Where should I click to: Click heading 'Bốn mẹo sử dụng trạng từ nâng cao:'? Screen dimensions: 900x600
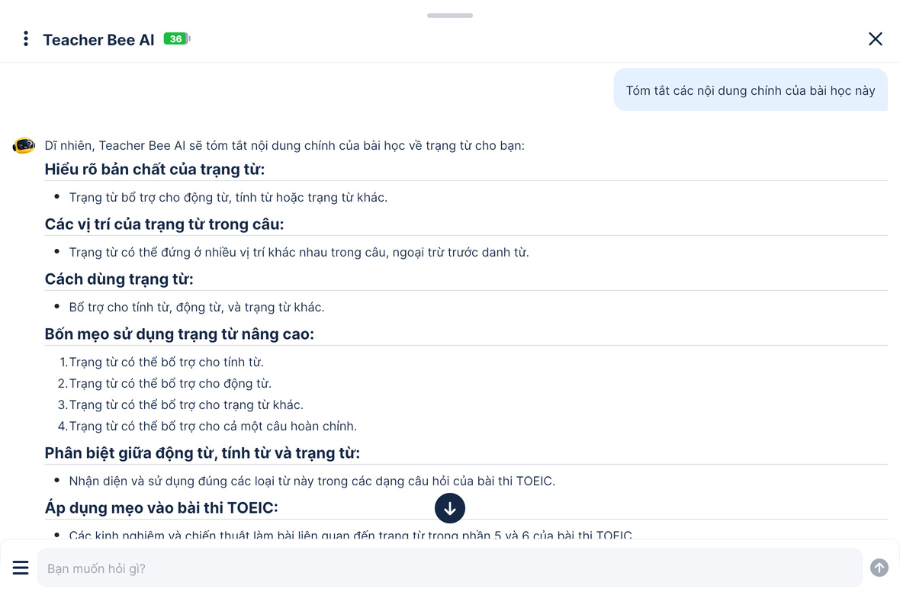click(x=179, y=334)
